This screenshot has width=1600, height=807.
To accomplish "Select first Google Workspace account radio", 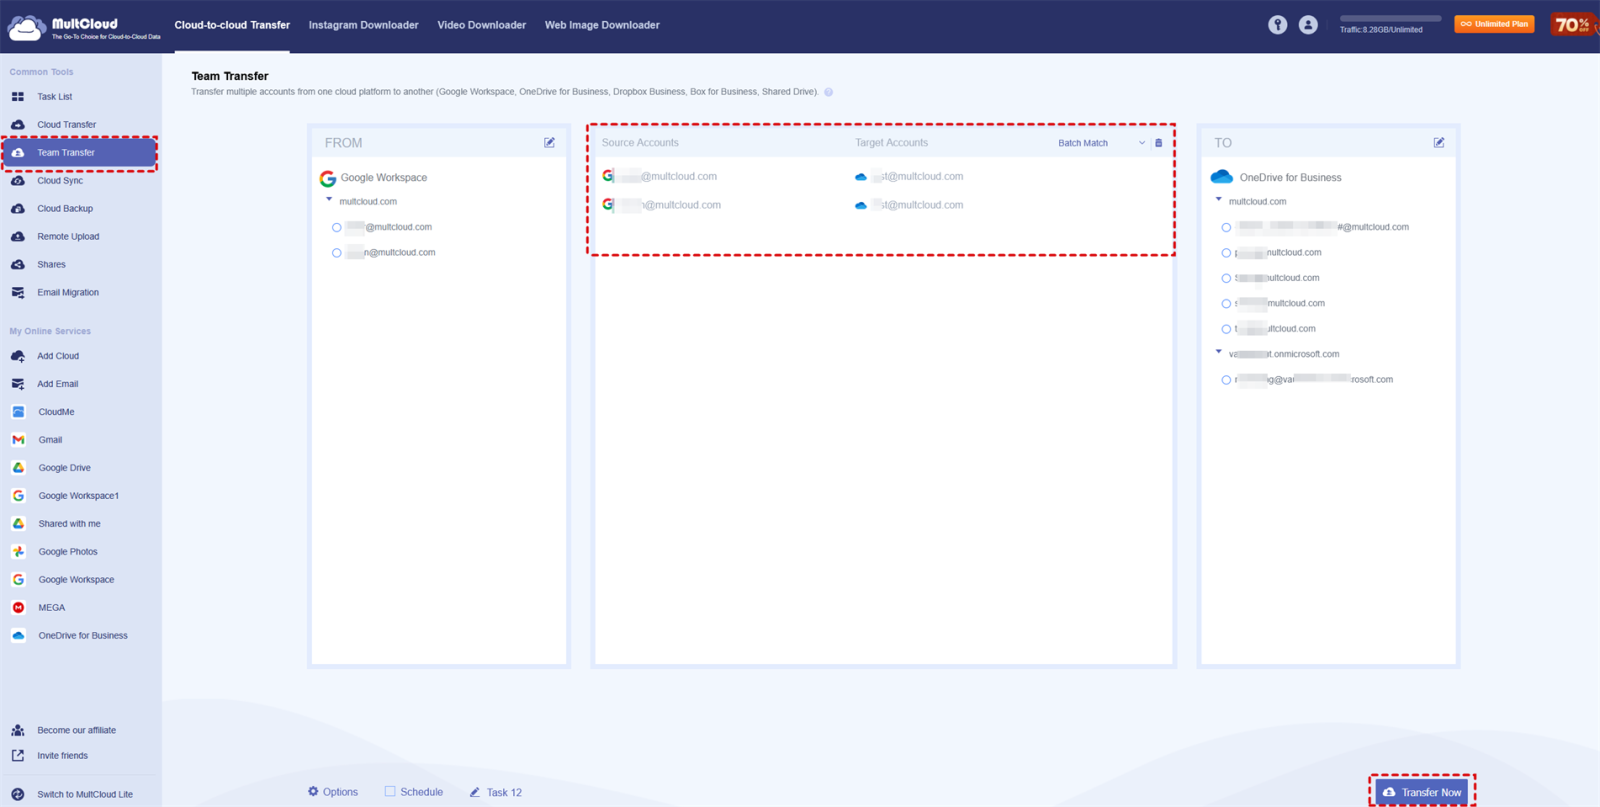I will pos(337,228).
